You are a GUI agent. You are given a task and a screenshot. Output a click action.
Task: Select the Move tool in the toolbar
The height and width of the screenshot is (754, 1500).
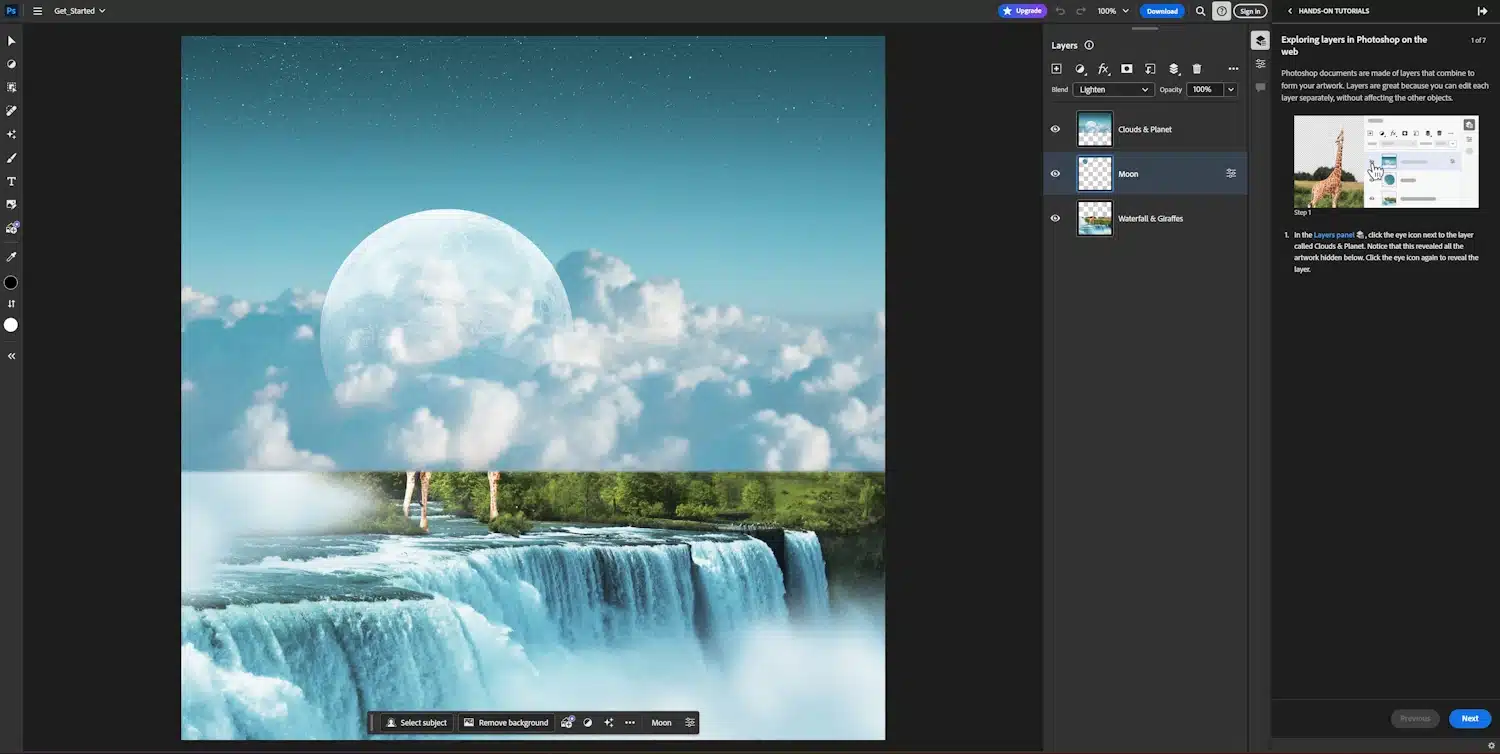(12, 41)
